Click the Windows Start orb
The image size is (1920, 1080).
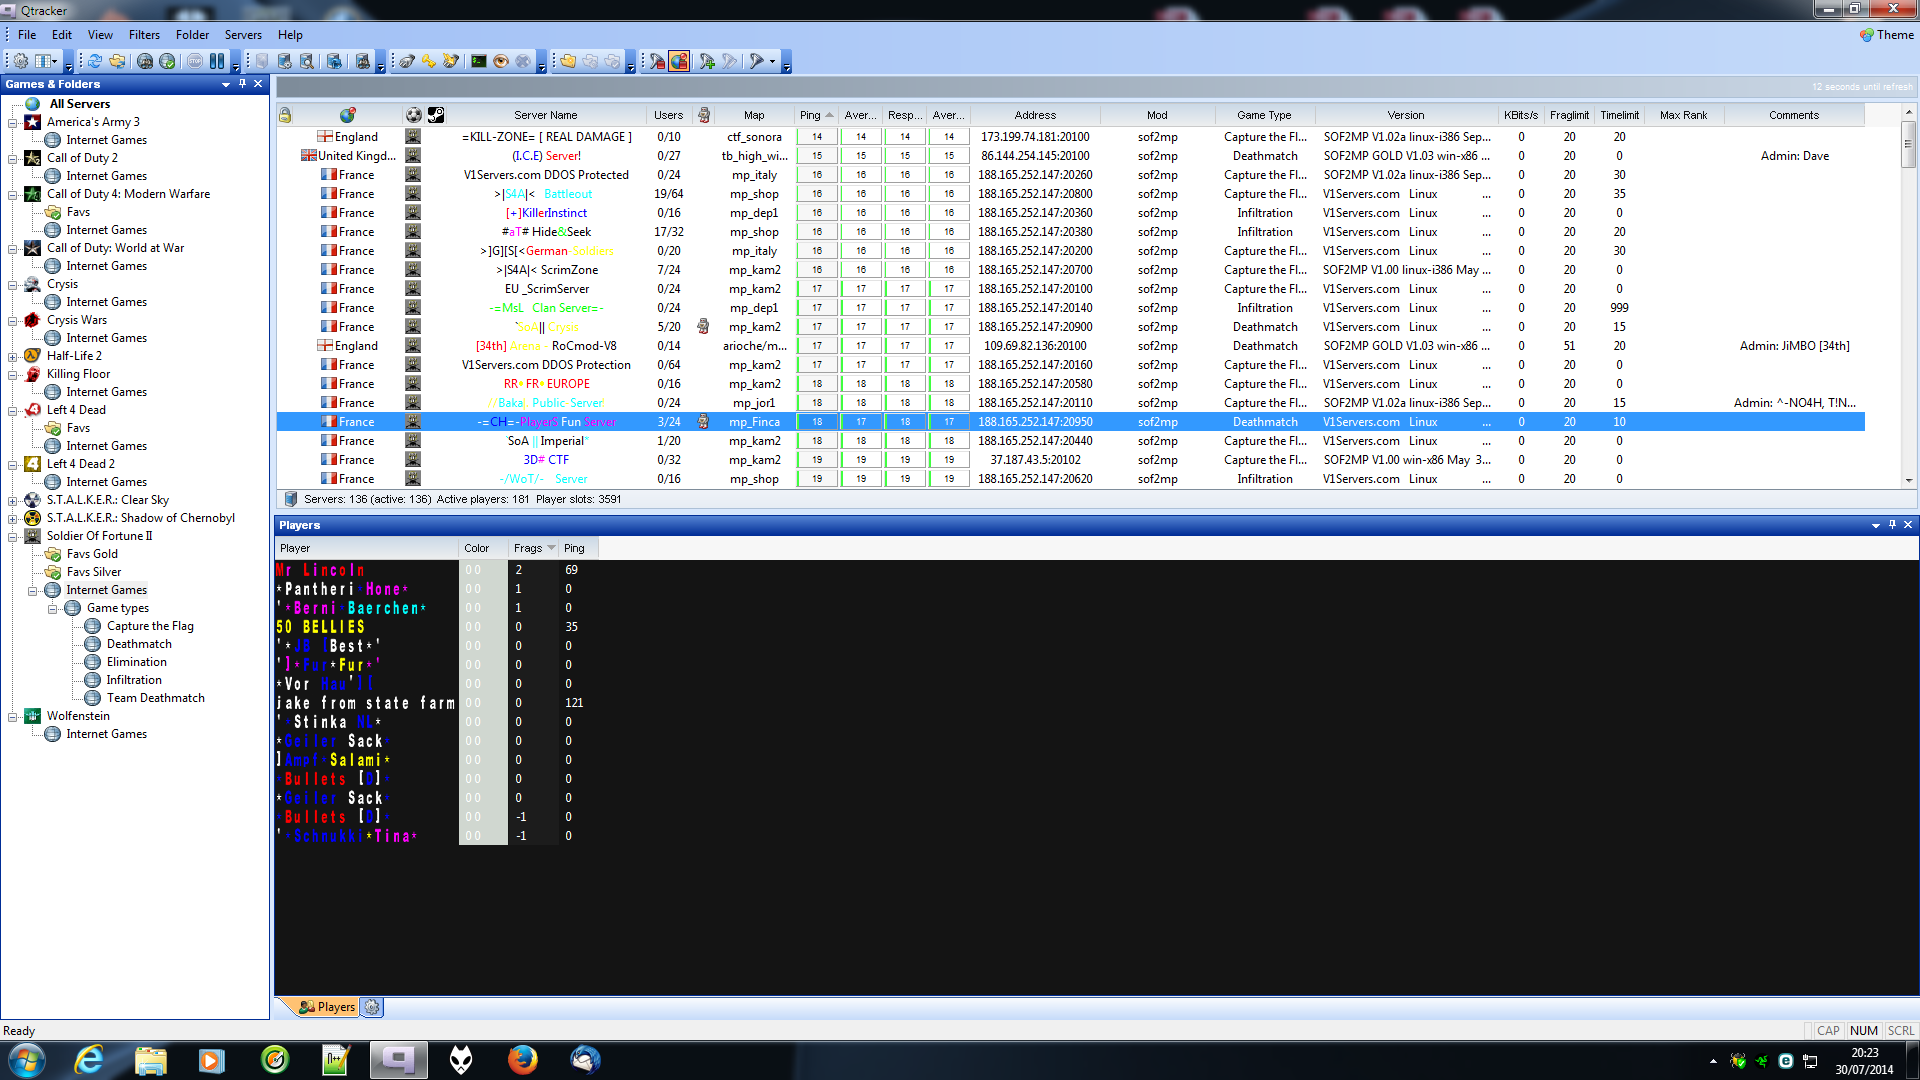26,1059
